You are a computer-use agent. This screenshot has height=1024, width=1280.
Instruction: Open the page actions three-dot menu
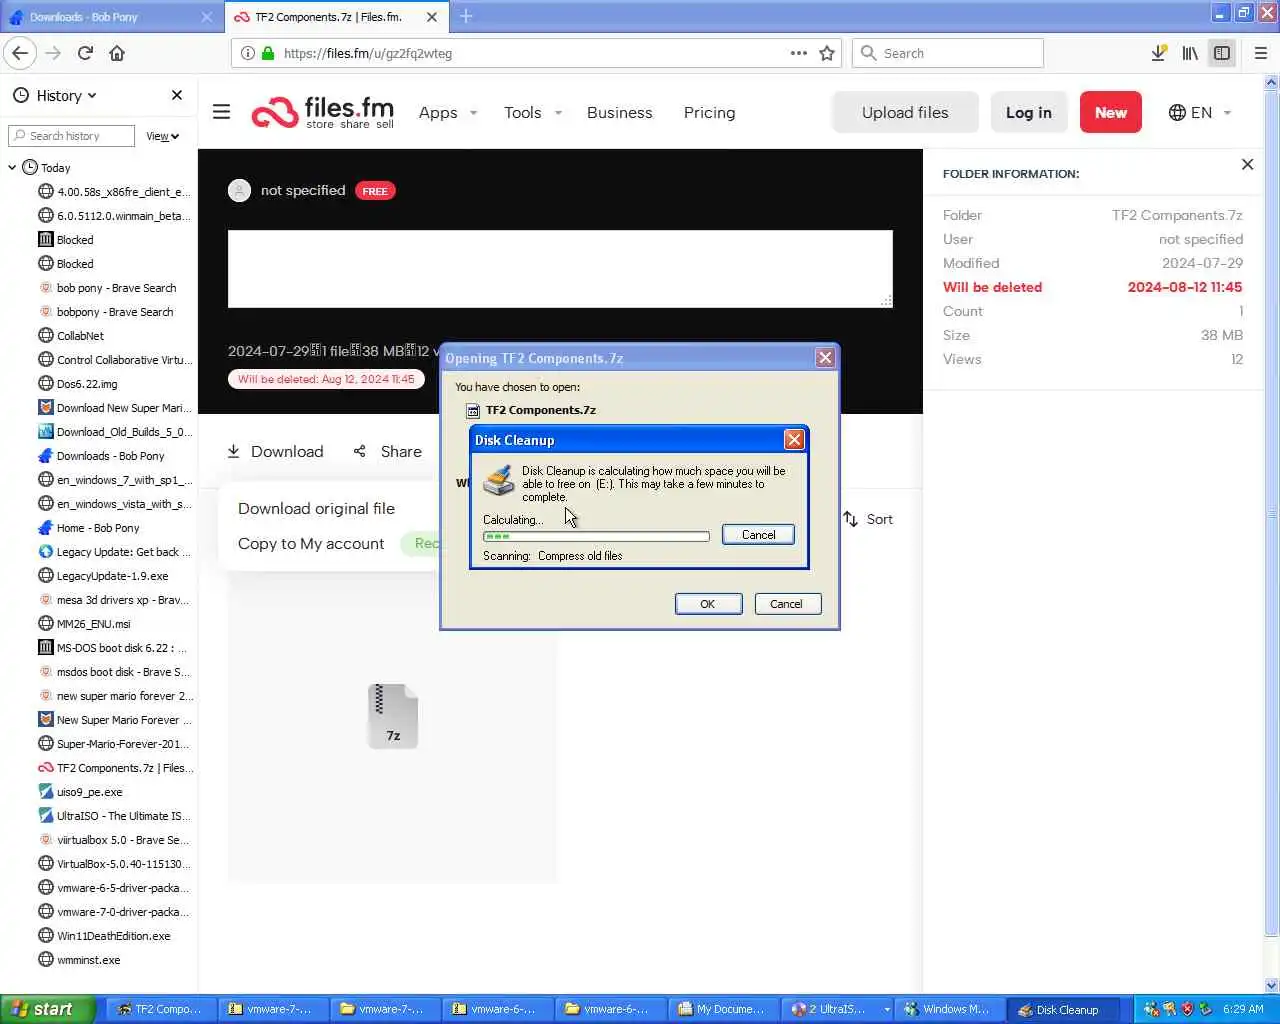798,53
